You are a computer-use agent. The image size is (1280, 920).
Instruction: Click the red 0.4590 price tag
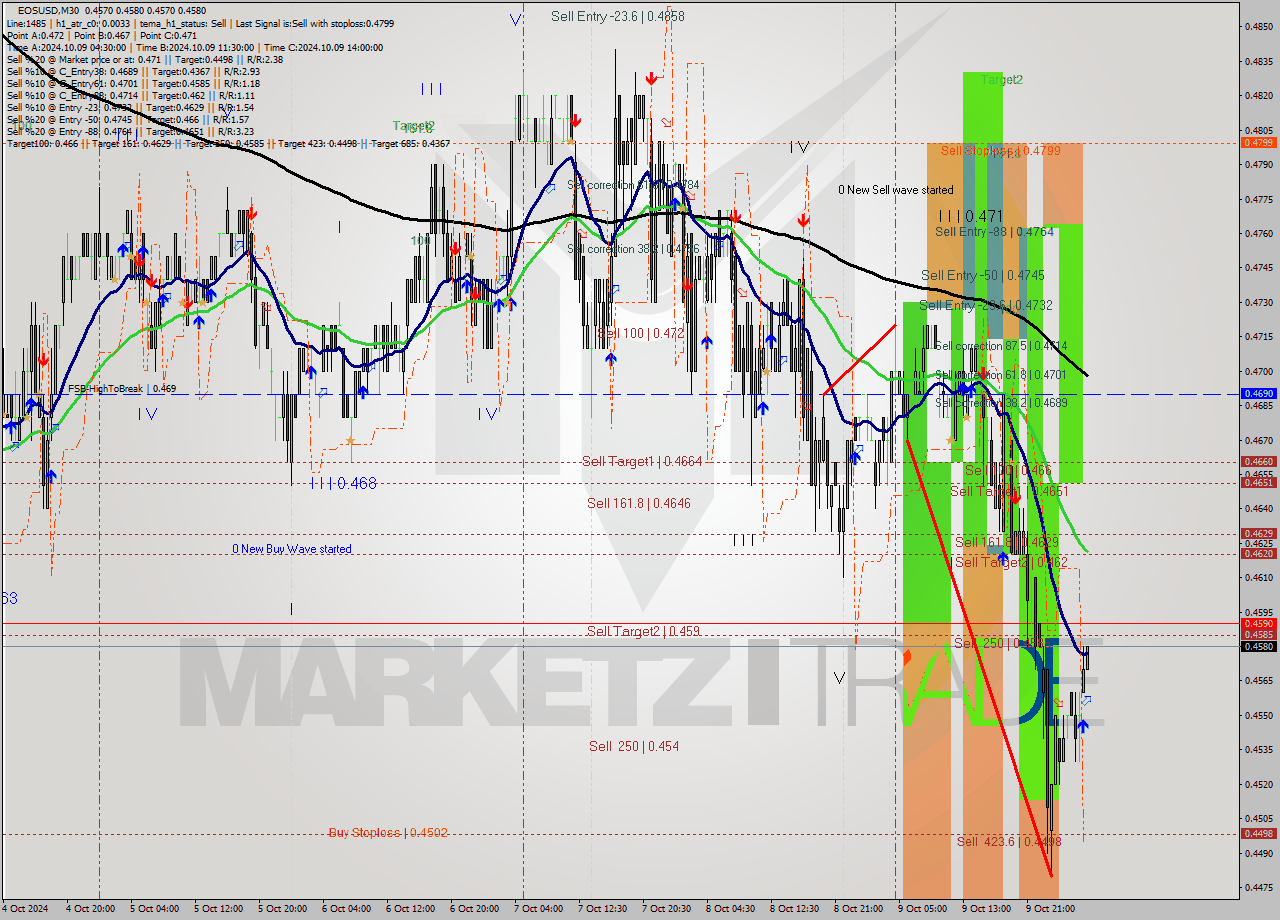coord(1258,623)
